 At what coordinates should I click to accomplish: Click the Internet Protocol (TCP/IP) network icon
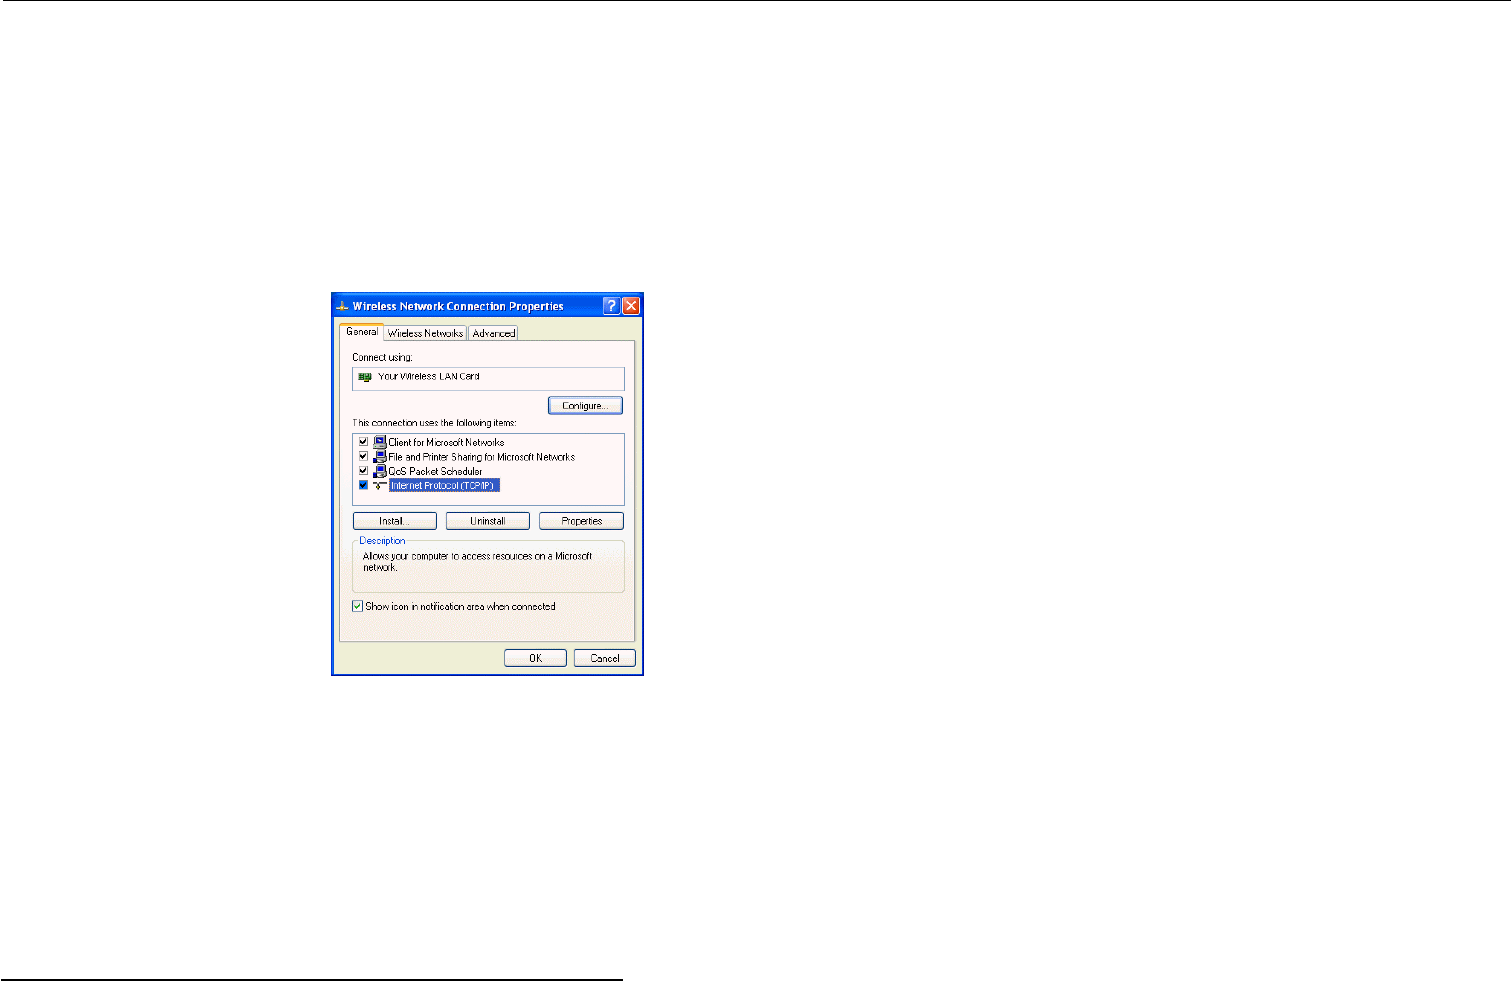(x=380, y=485)
